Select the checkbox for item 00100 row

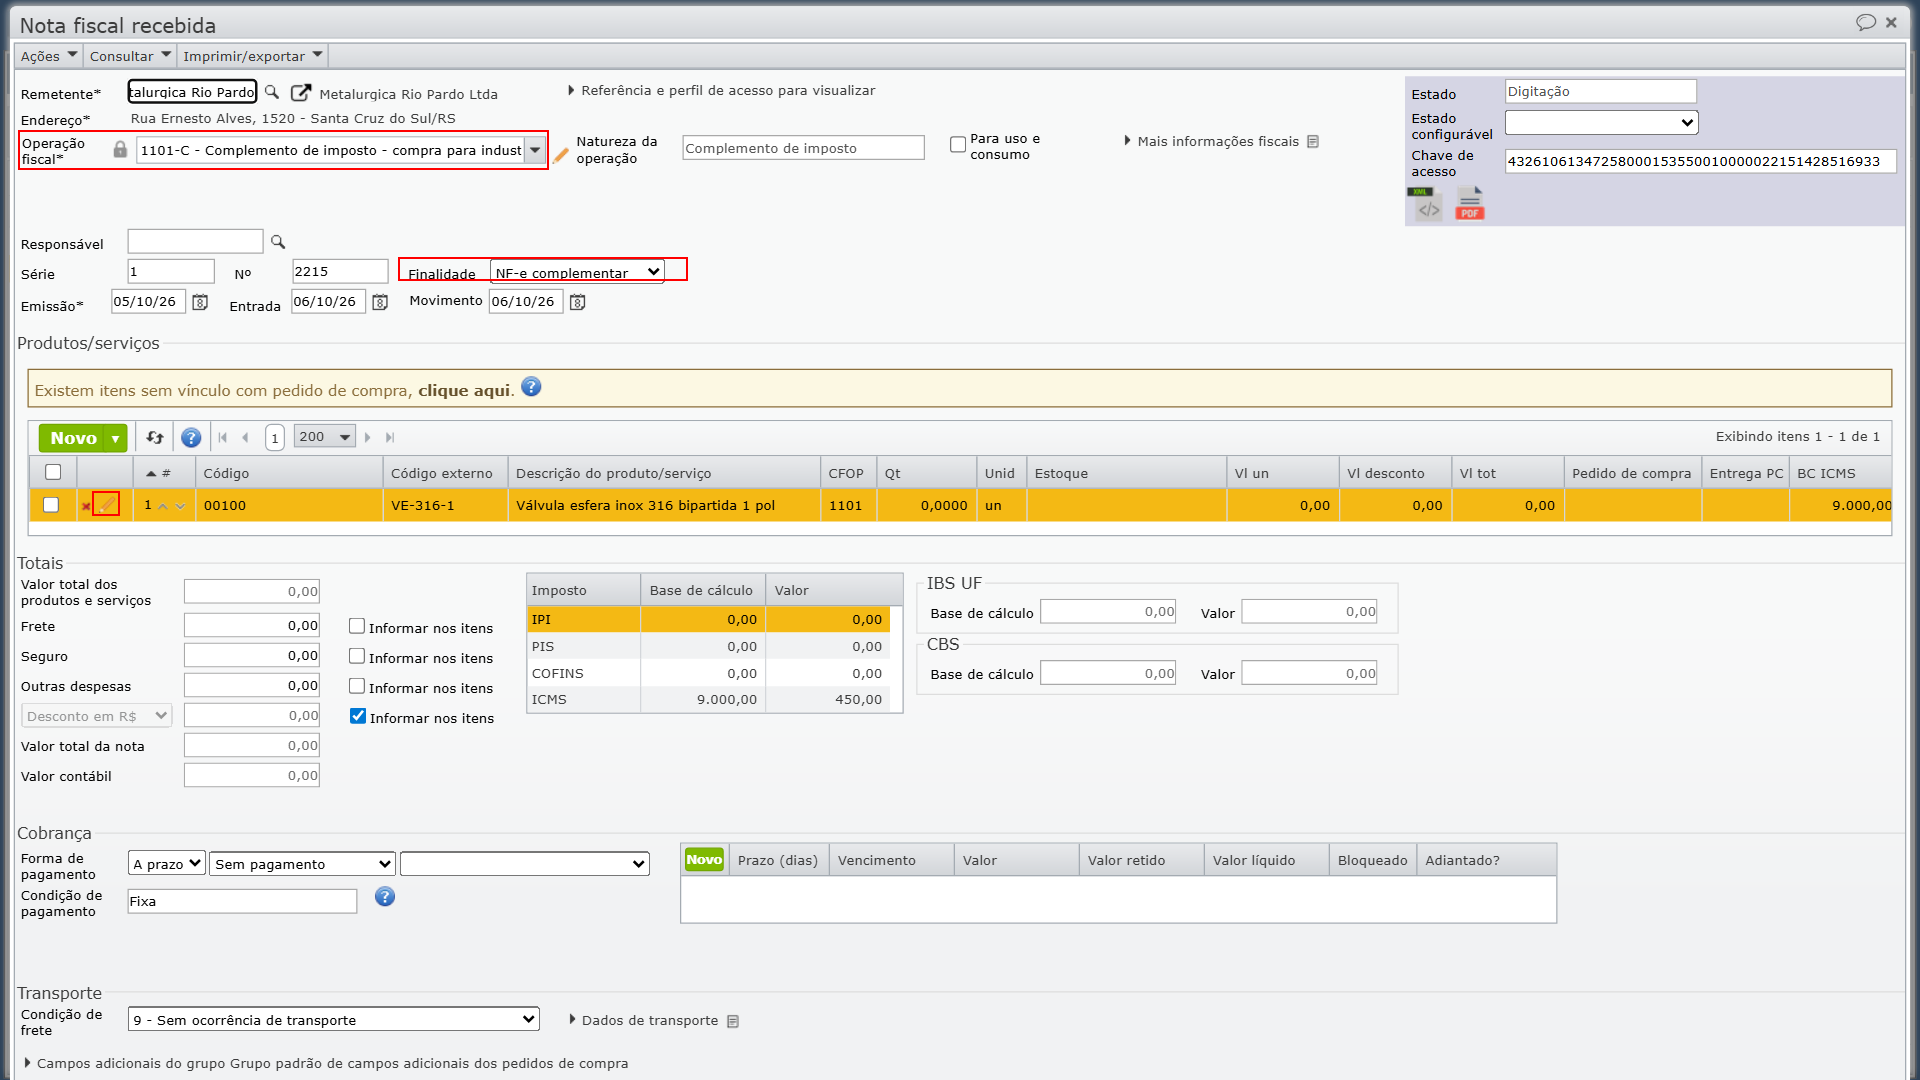(51, 505)
